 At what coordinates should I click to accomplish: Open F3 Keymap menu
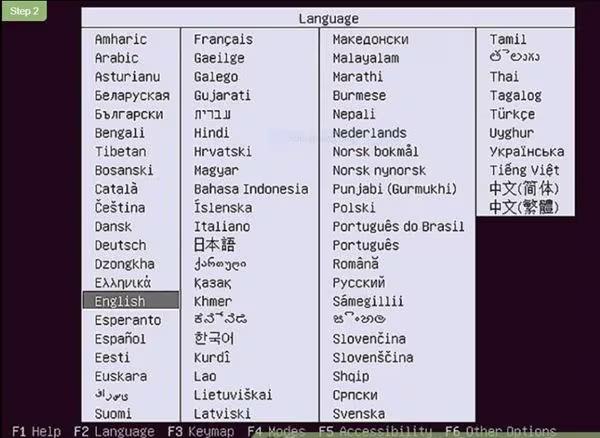(201, 431)
